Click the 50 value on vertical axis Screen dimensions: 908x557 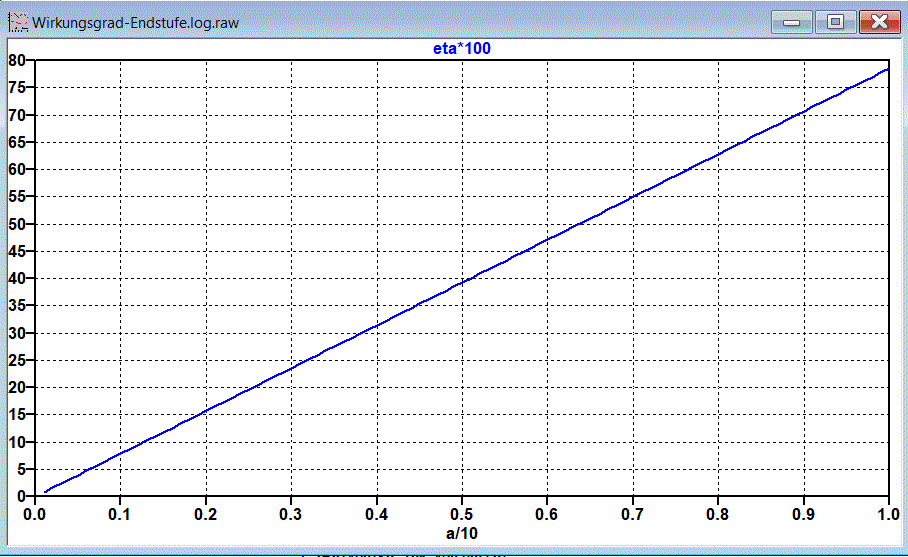pyautogui.click(x=16, y=224)
